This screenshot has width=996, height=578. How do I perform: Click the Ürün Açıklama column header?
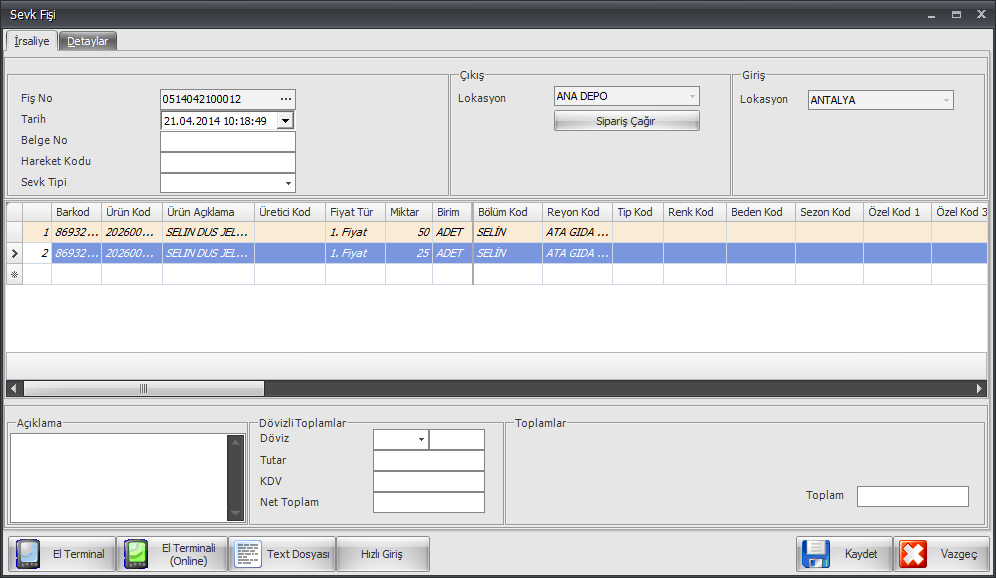(207, 212)
